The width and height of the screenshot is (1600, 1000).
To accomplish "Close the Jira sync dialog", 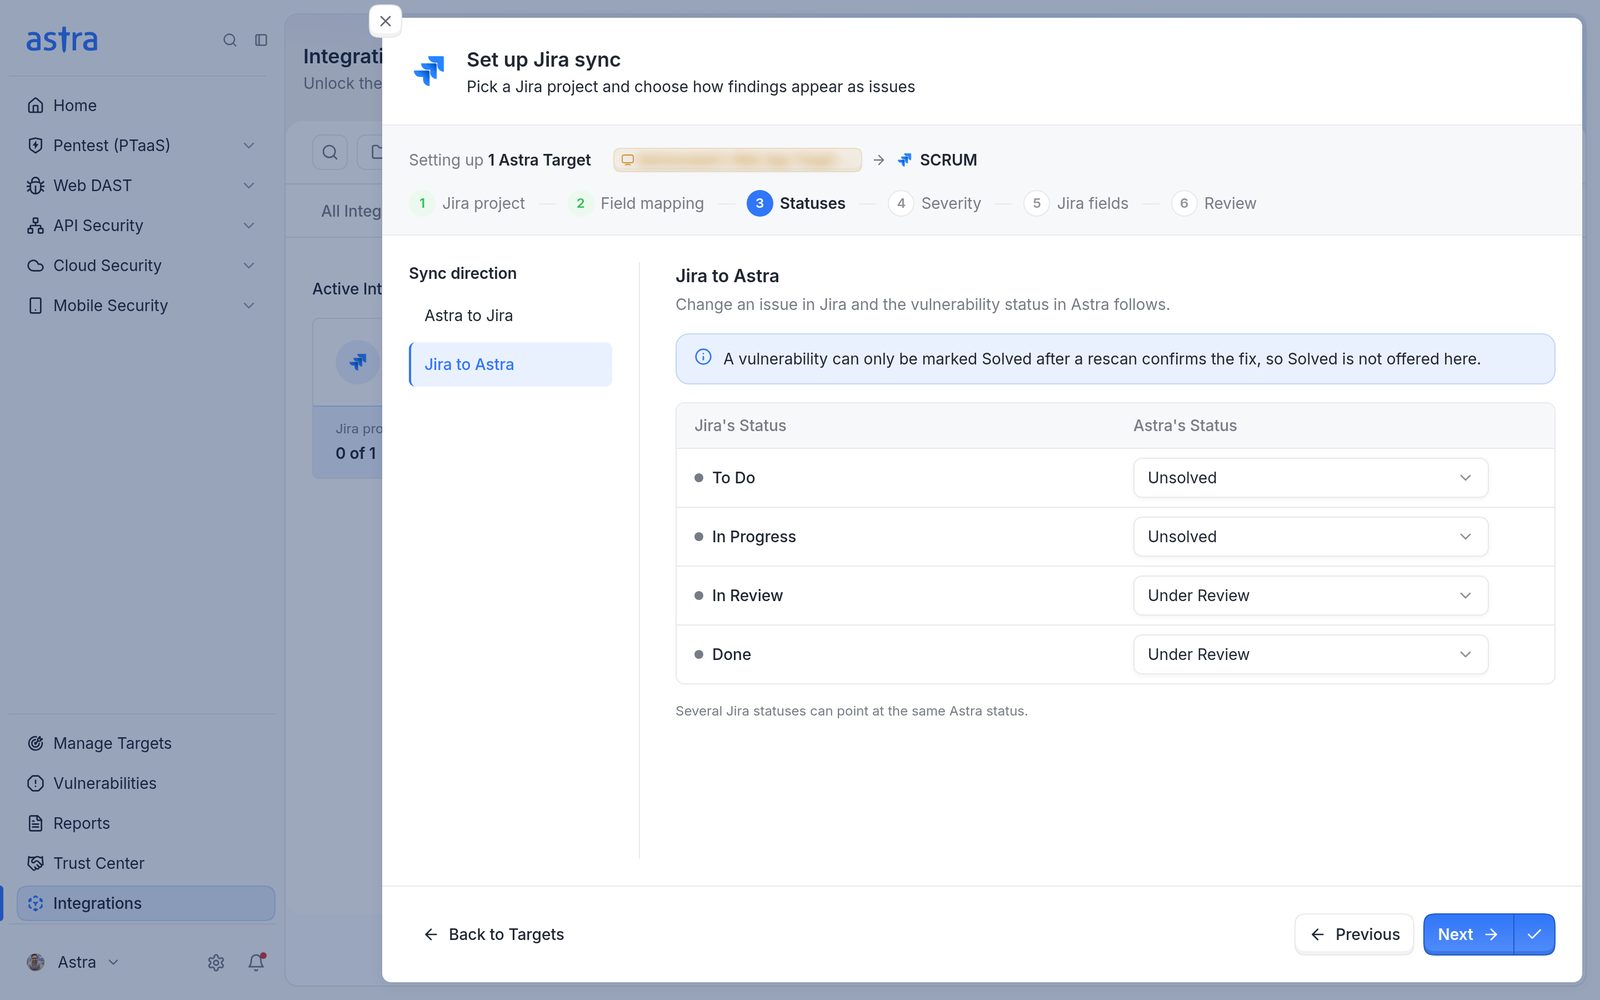I will click(385, 21).
